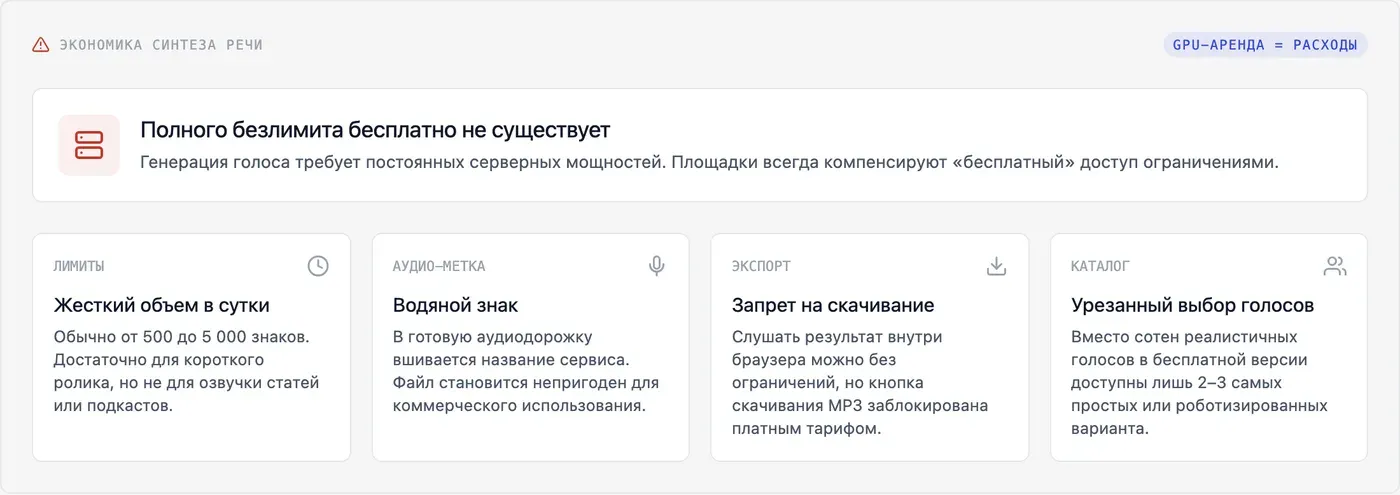Click the clock icon on Лимиты card
This screenshot has width=1400, height=495.
[x=318, y=266]
